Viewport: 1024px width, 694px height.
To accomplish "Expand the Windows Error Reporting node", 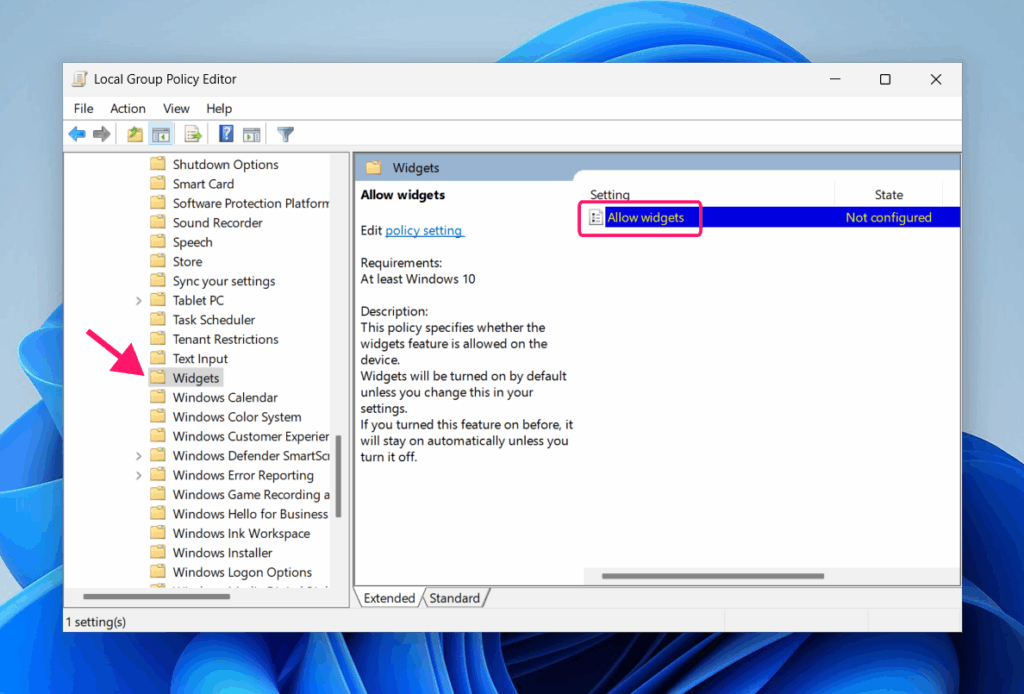I will tap(138, 475).
